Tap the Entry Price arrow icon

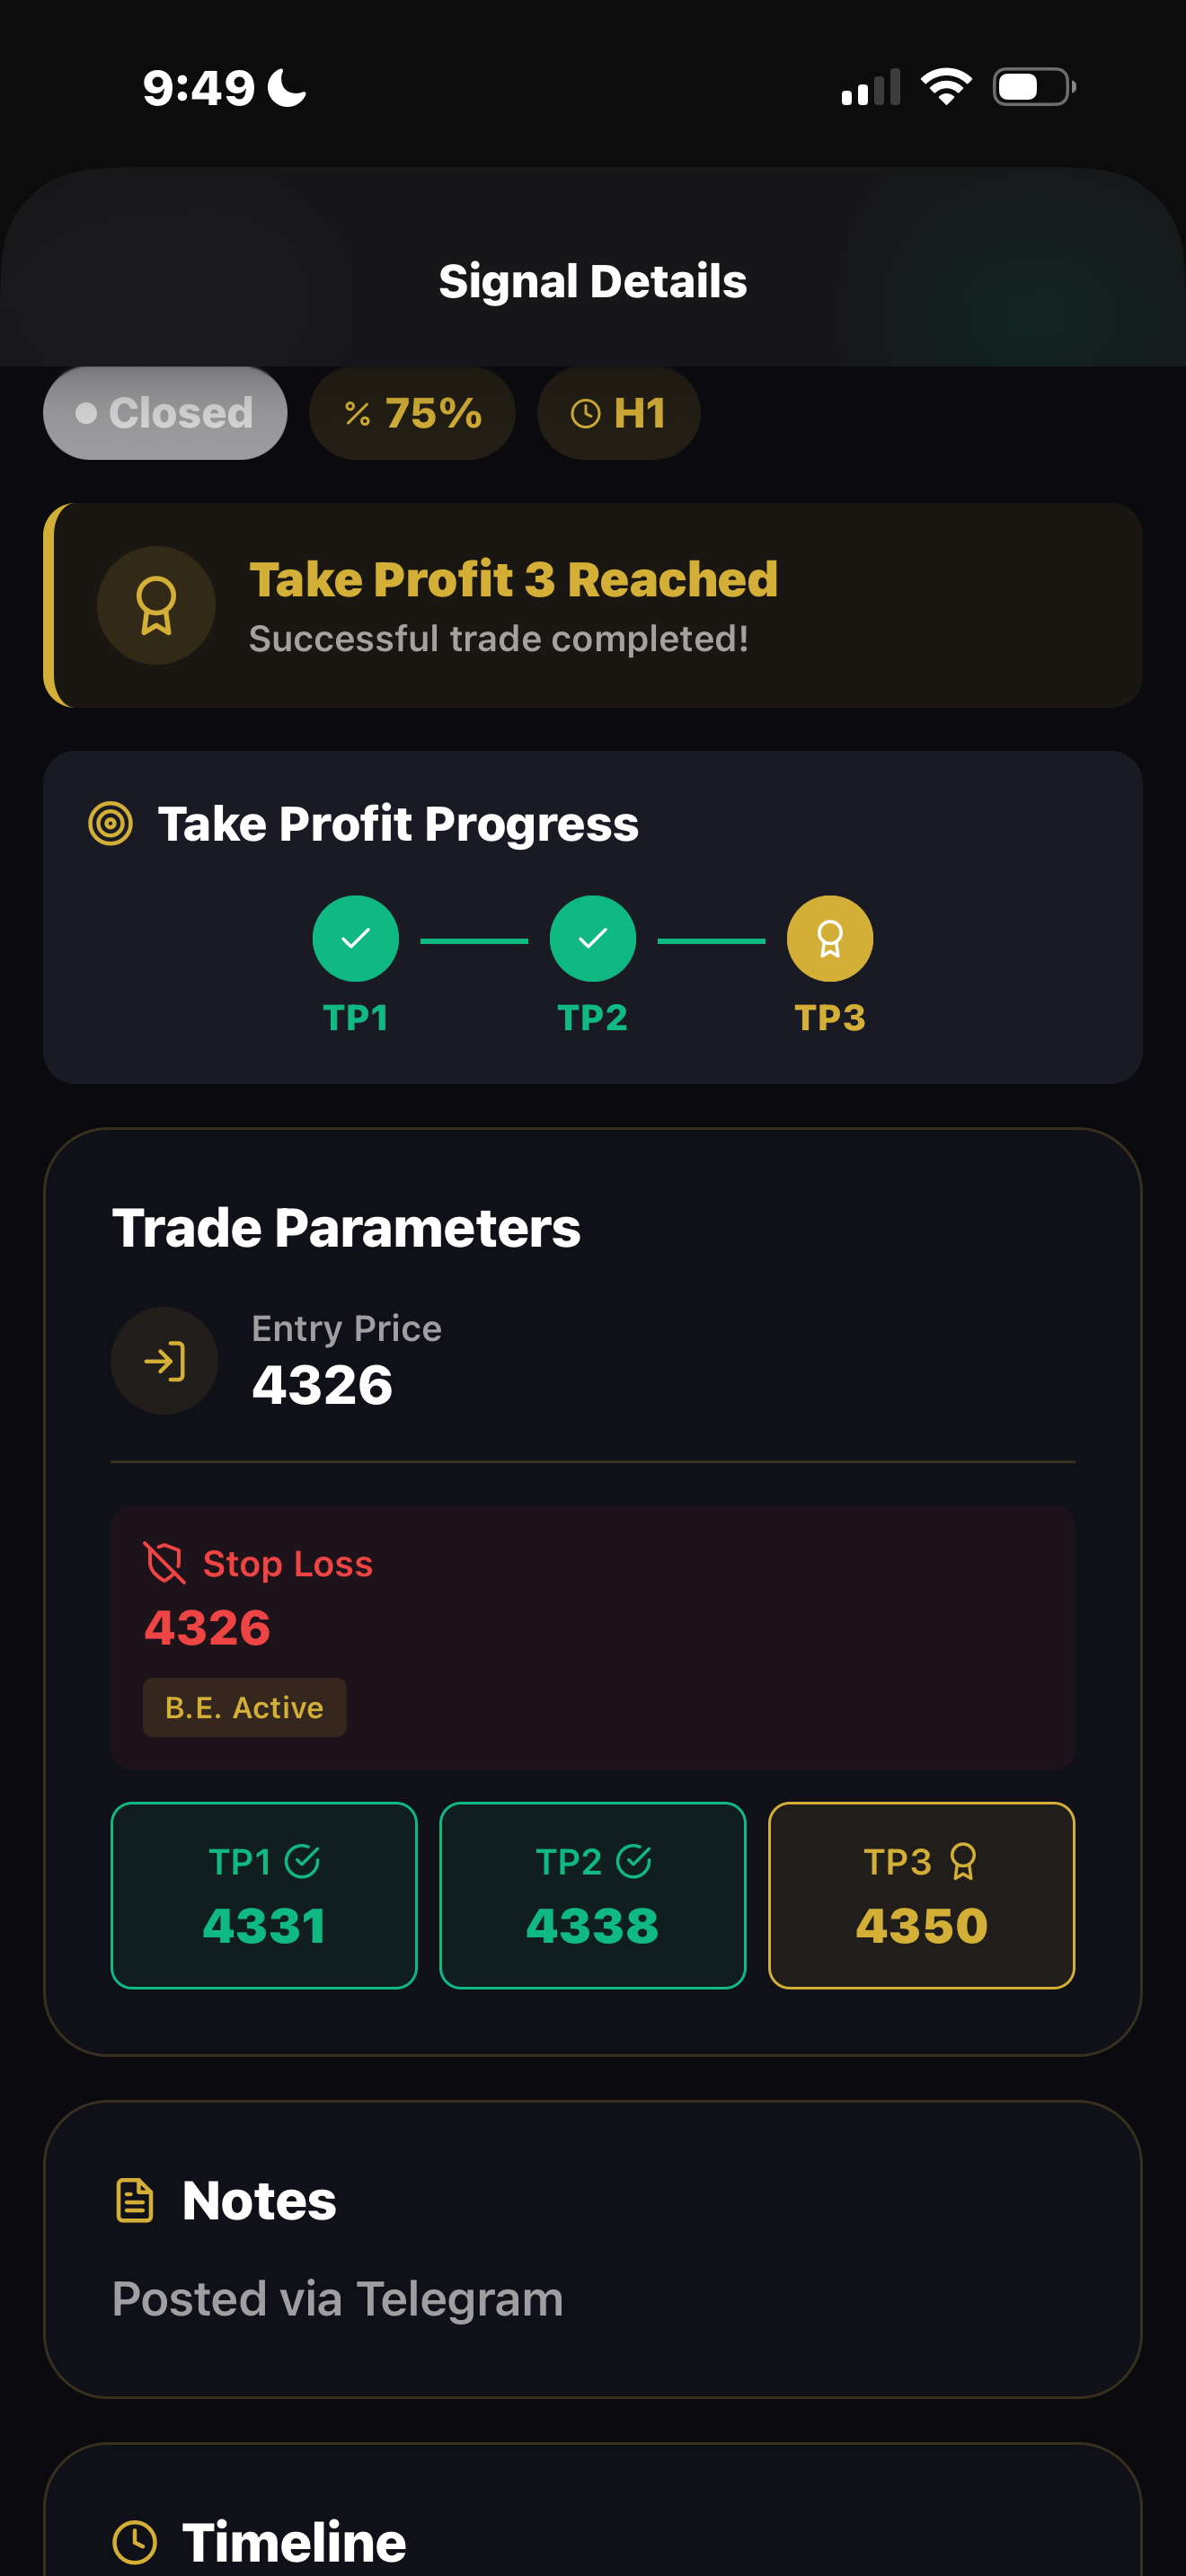coord(164,1361)
